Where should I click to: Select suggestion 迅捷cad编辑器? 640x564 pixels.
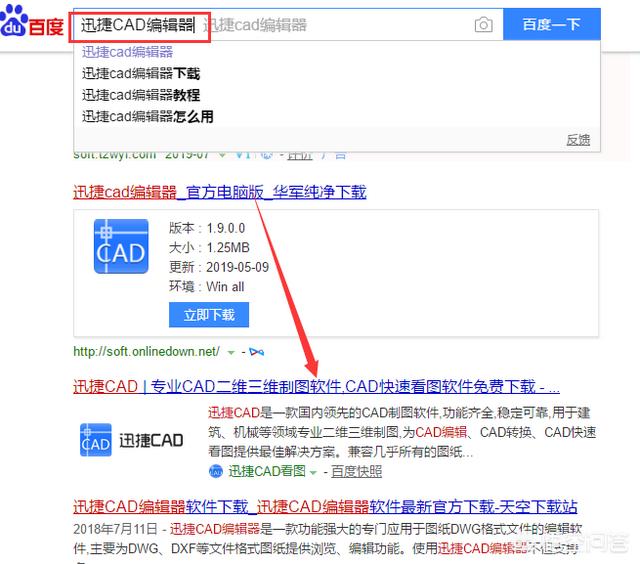pyautogui.click(x=127, y=52)
